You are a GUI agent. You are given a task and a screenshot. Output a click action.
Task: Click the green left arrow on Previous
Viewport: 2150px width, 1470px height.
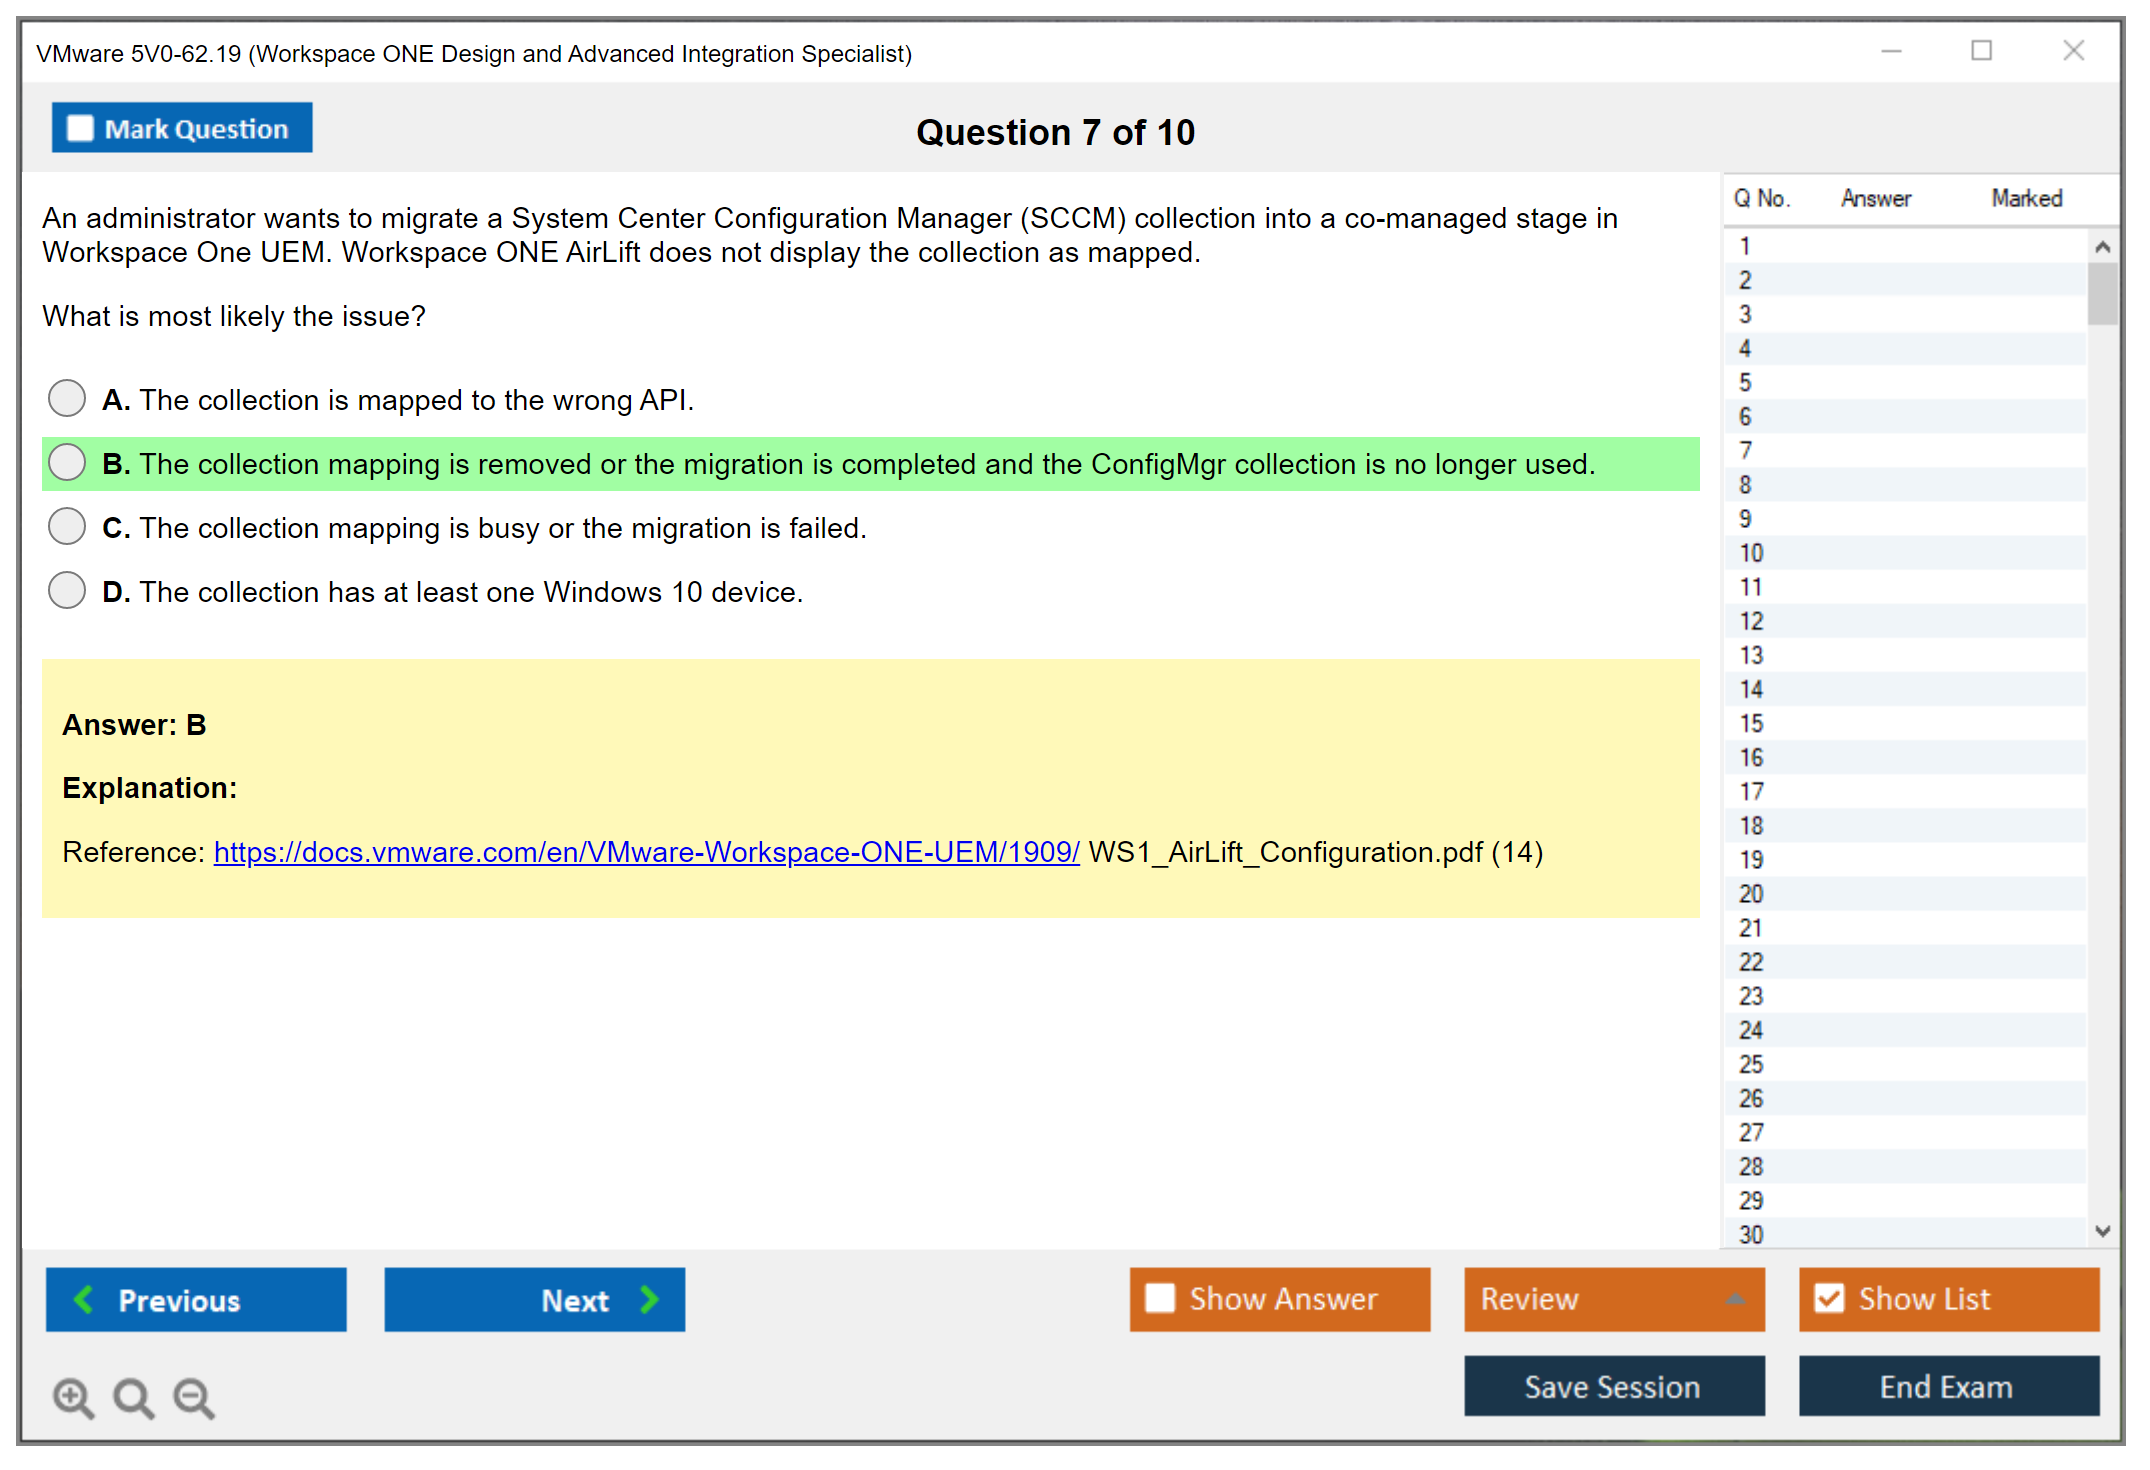pyautogui.click(x=84, y=1299)
